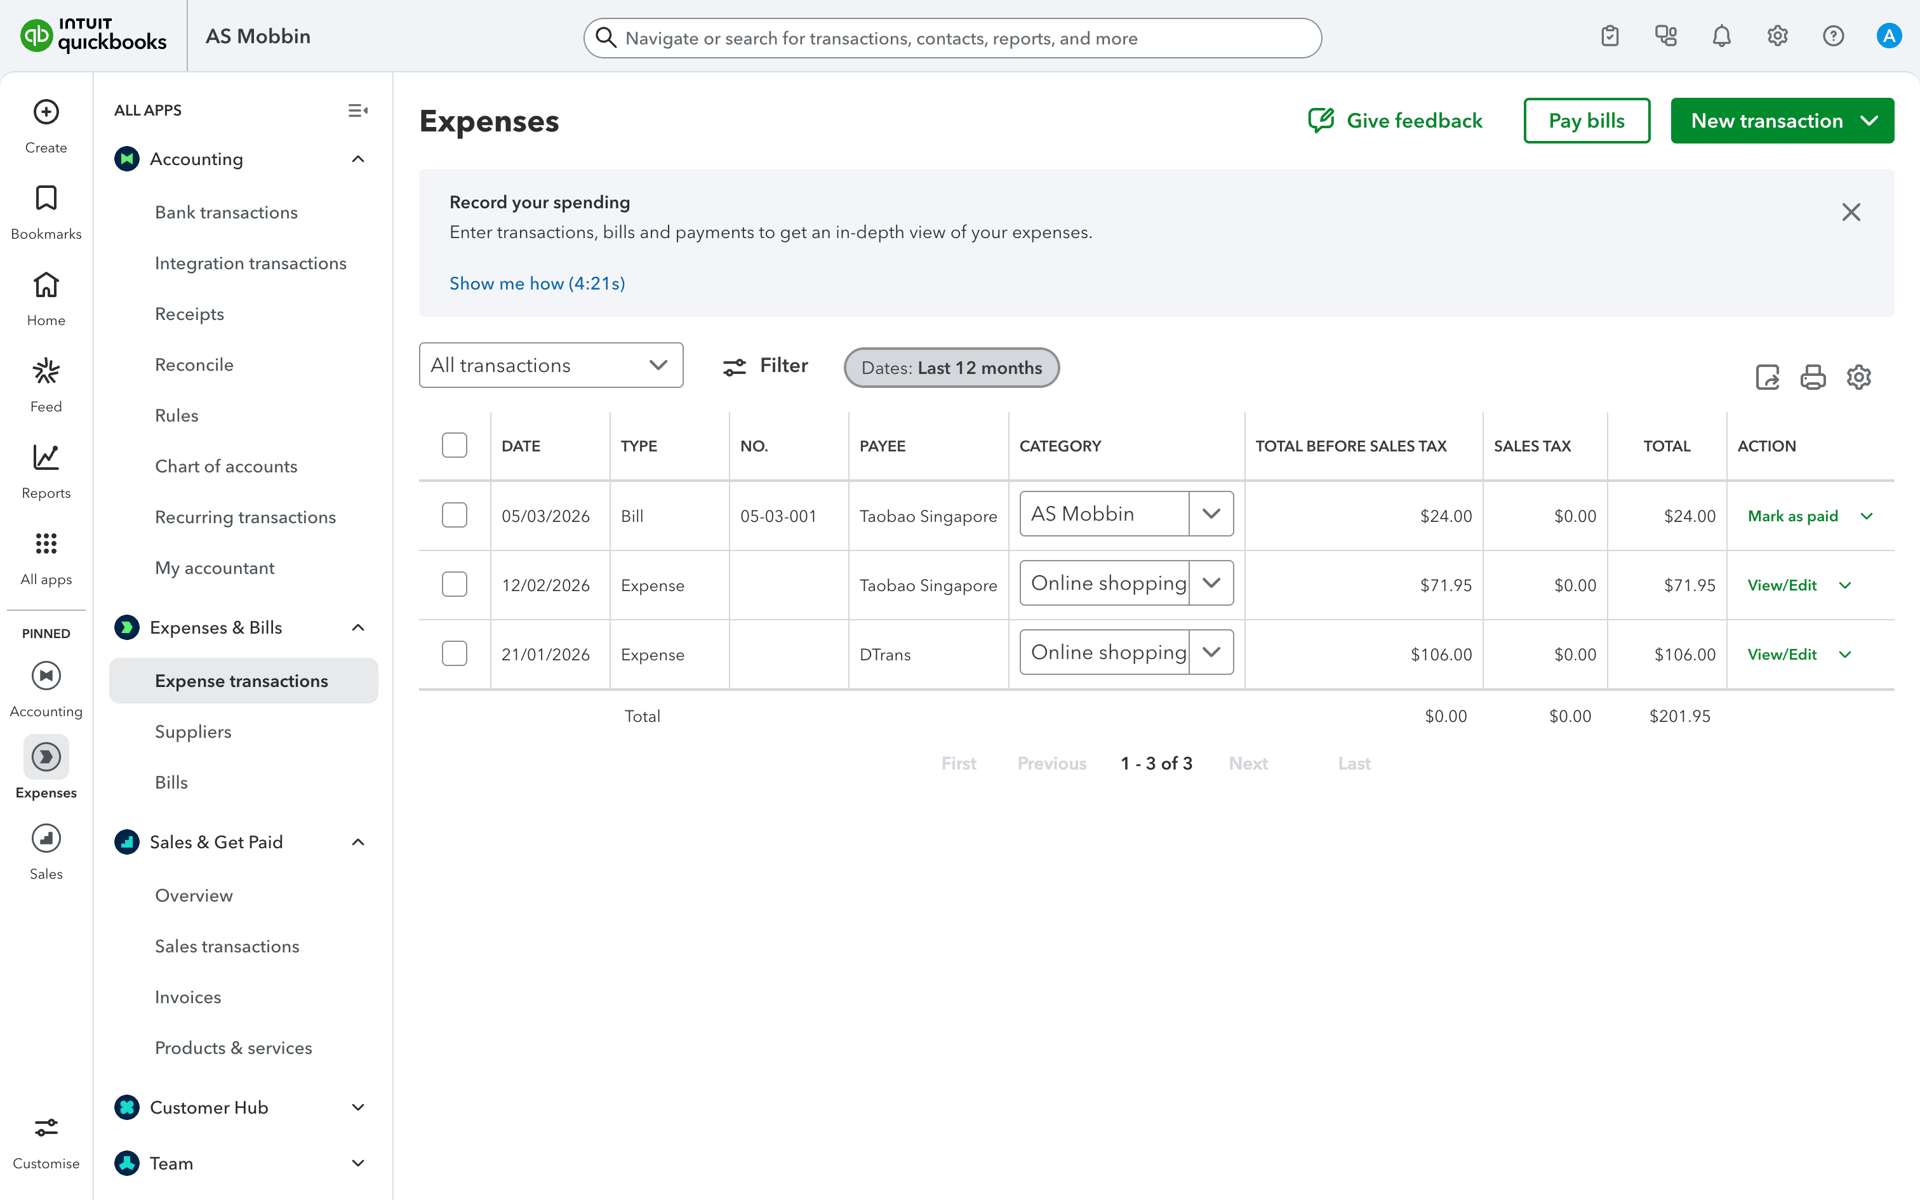The height and width of the screenshot is (1200, 1920).
Task: Expand Mark as paid action arrow
Action: (x=1867, y=516)
